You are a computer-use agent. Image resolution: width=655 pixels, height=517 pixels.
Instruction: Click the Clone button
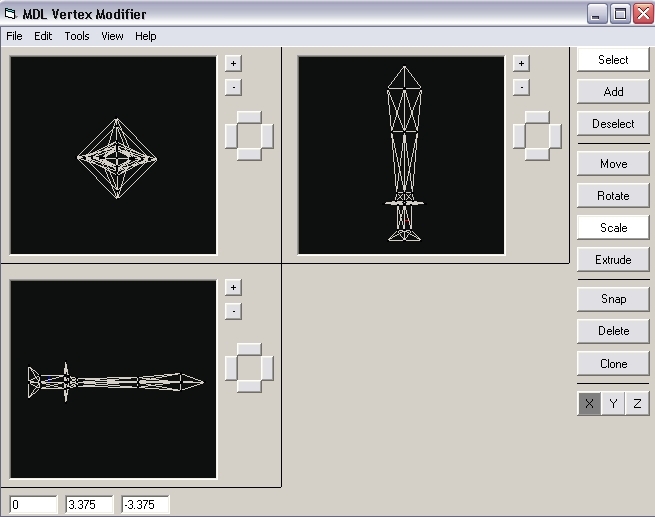point(613,364)
